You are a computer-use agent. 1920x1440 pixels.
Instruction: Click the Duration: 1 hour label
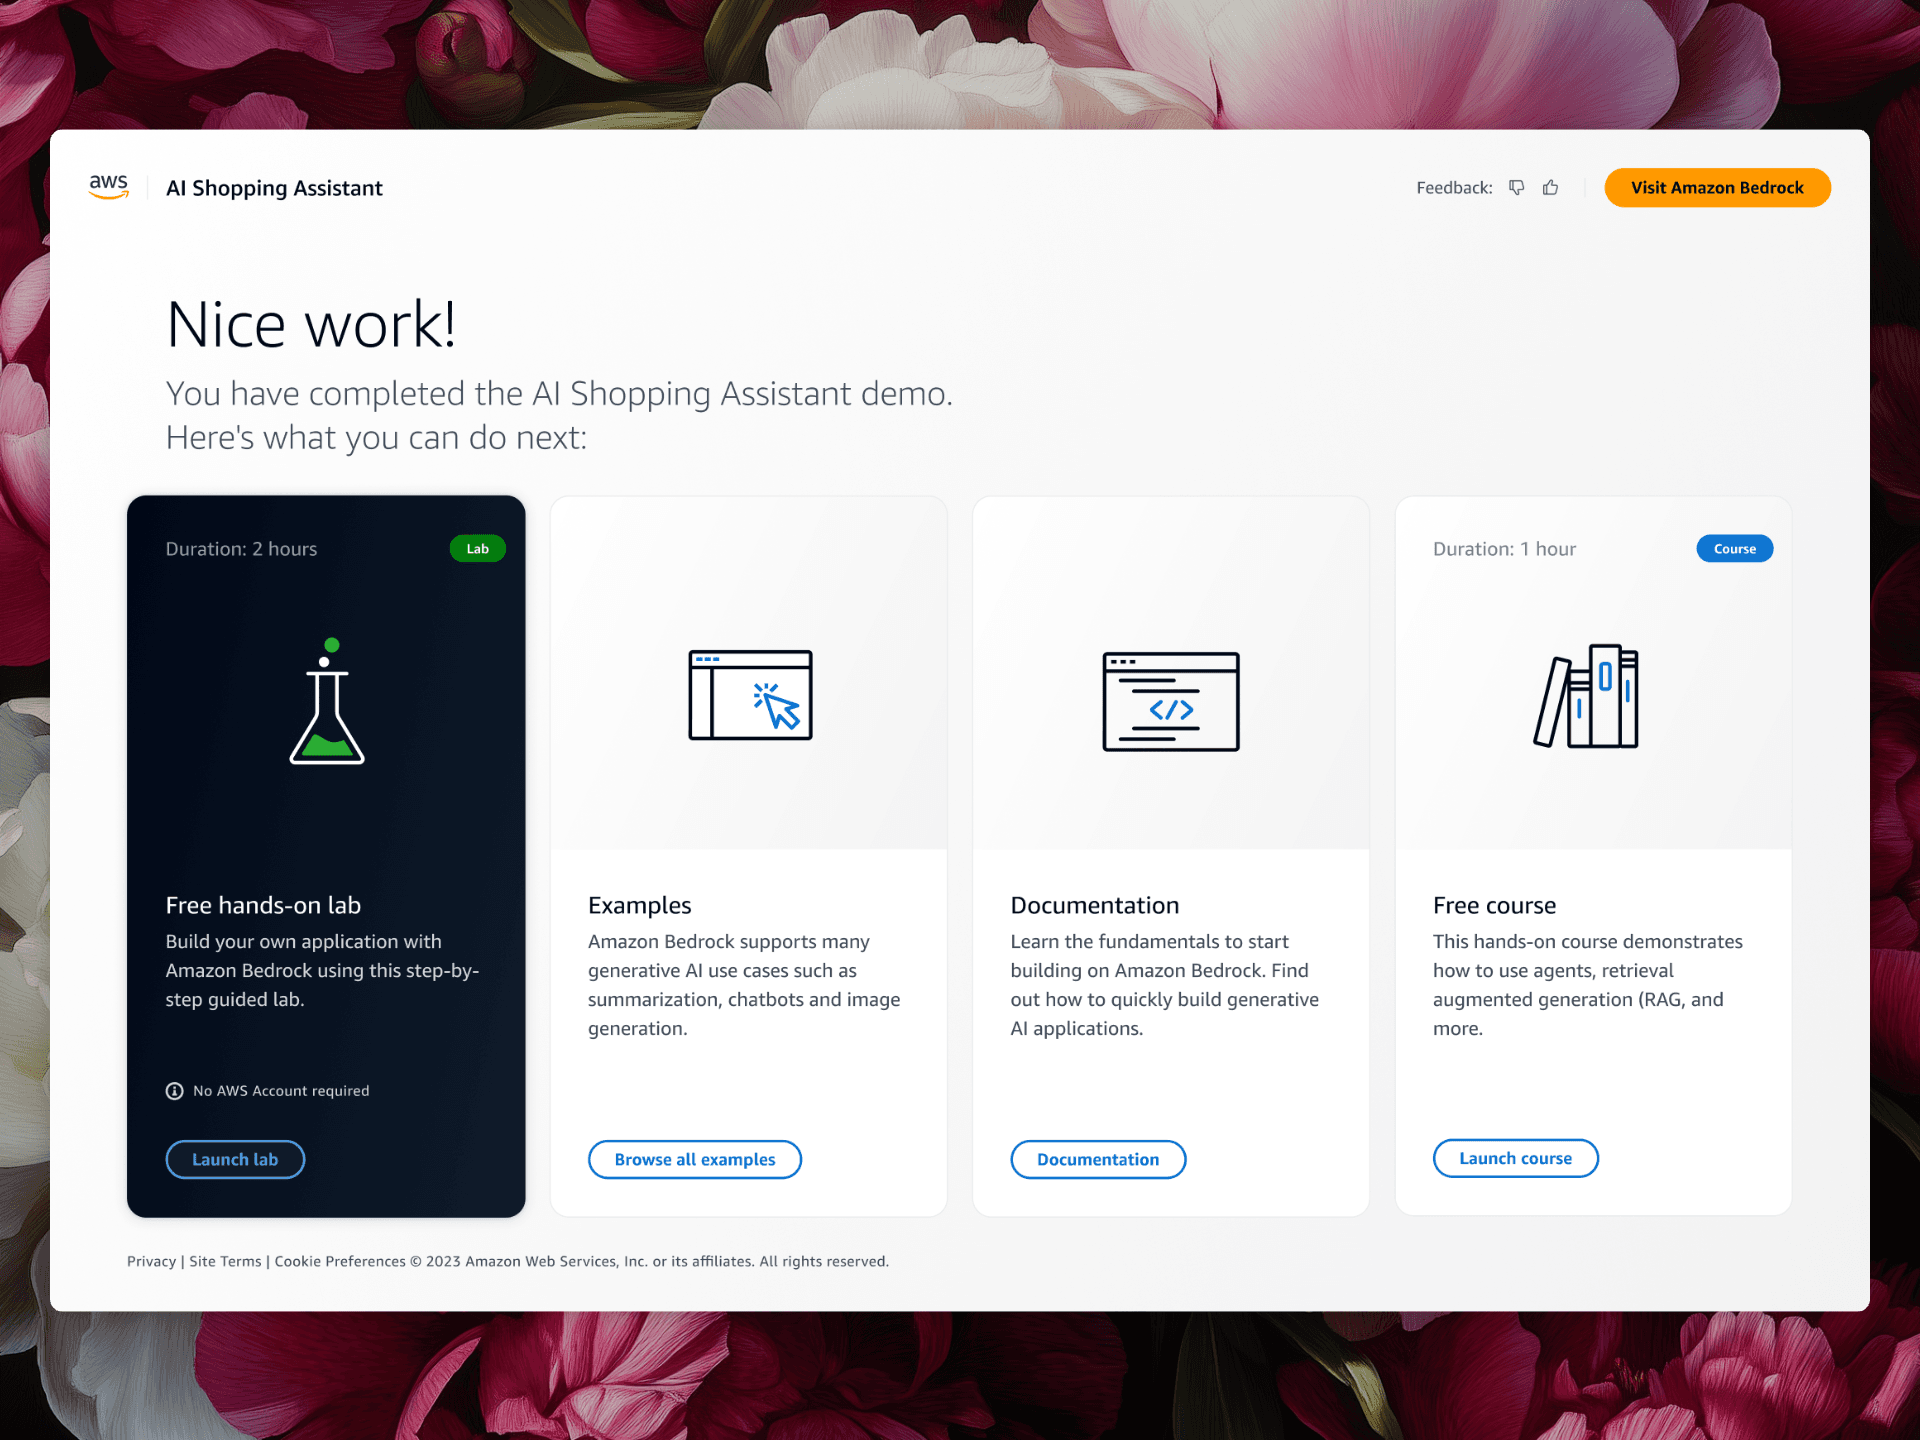[1504, 549]
